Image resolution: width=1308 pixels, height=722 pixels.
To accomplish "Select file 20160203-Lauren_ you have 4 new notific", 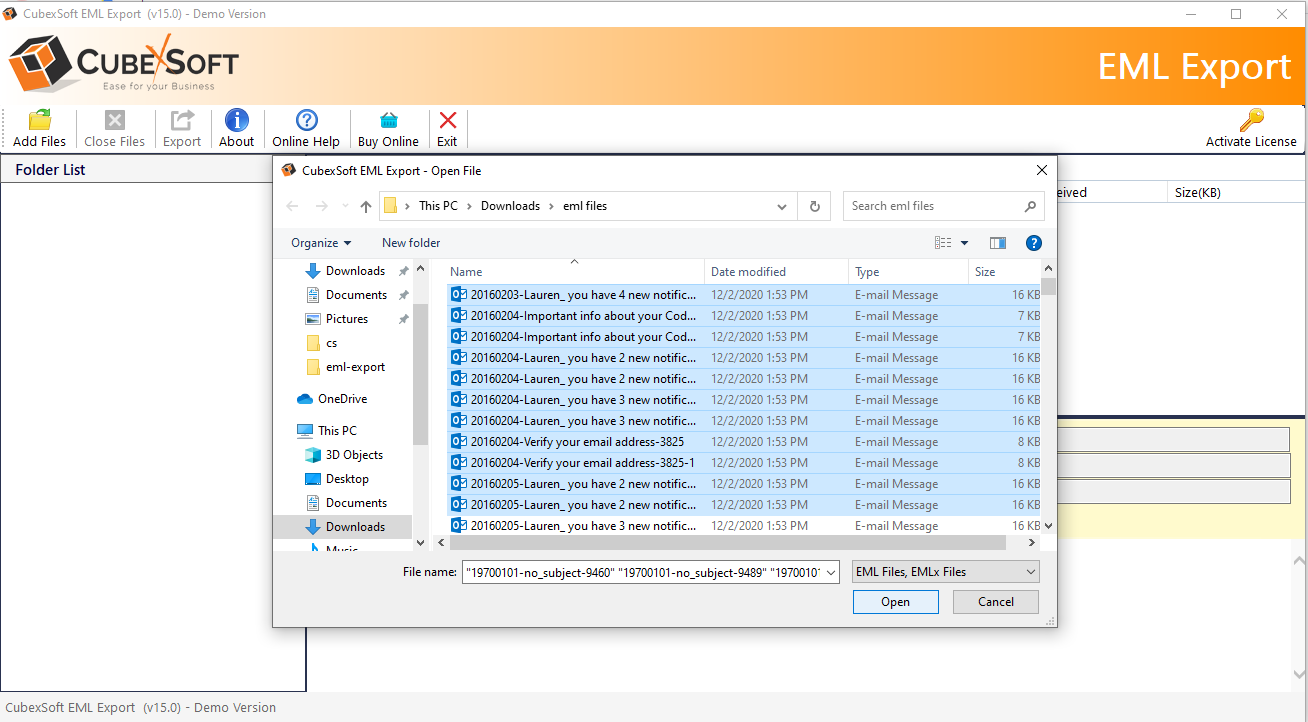I will pos(744,295).
